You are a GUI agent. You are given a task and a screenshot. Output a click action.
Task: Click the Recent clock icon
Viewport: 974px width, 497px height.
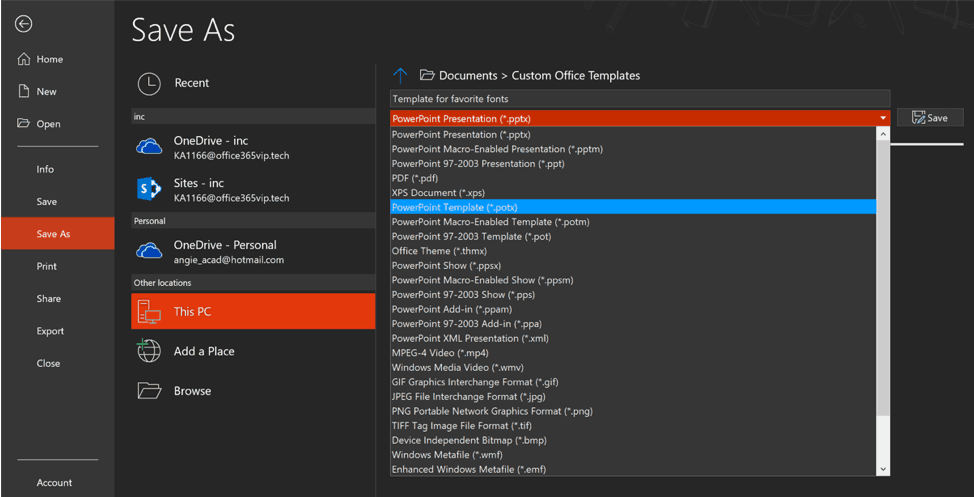tap(149, 83)
